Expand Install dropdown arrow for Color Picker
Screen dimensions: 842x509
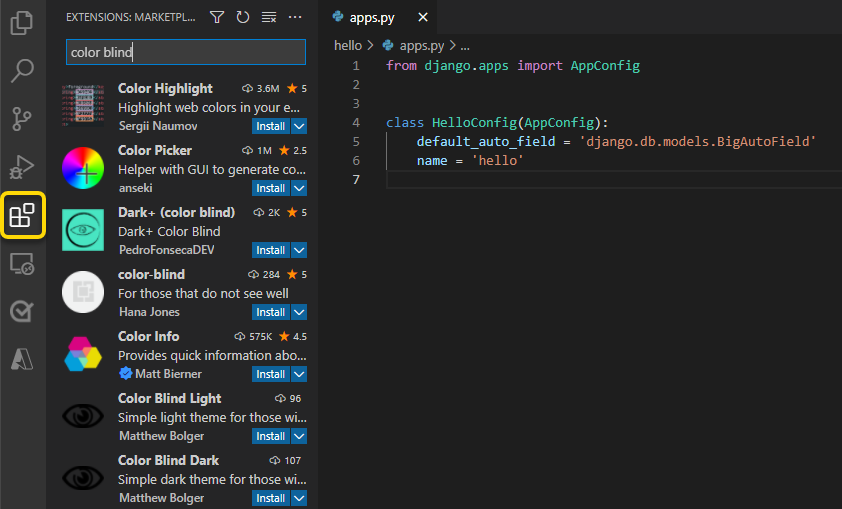[299, 188]
